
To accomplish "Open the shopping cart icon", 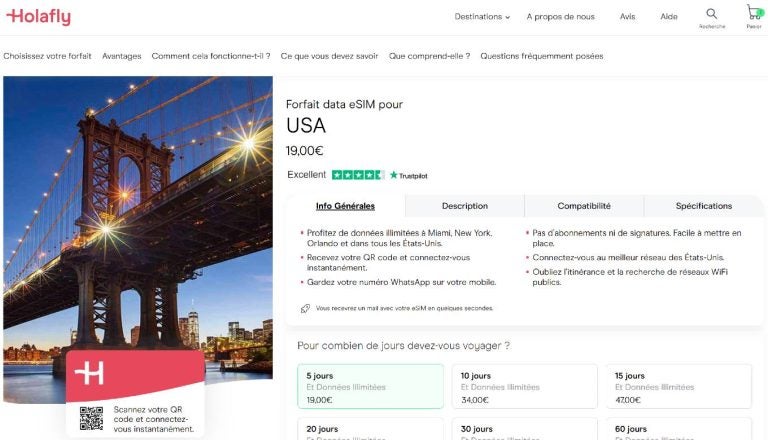I will click(x=753, y=14).
